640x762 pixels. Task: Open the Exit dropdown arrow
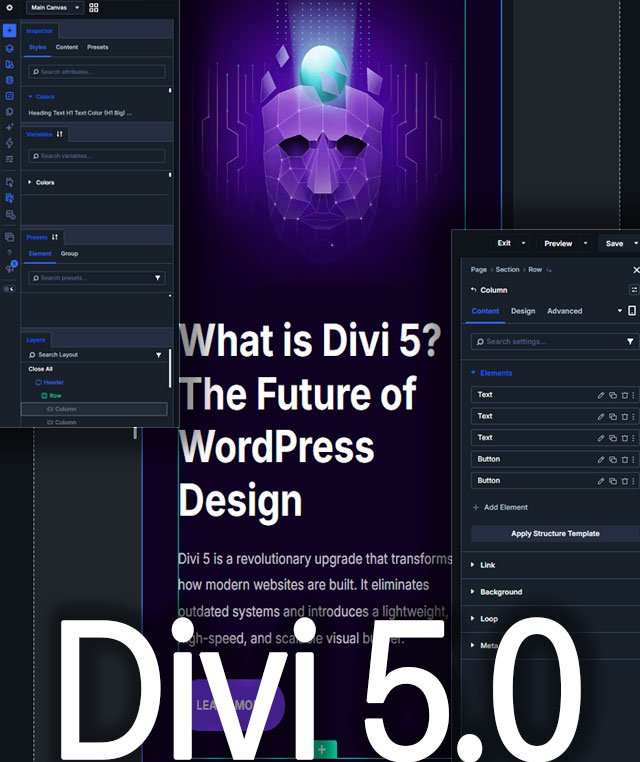pos(523,243)
